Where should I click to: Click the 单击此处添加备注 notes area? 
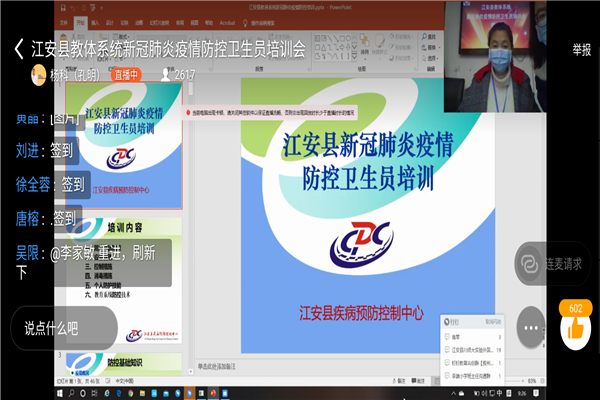pos(217,367)
